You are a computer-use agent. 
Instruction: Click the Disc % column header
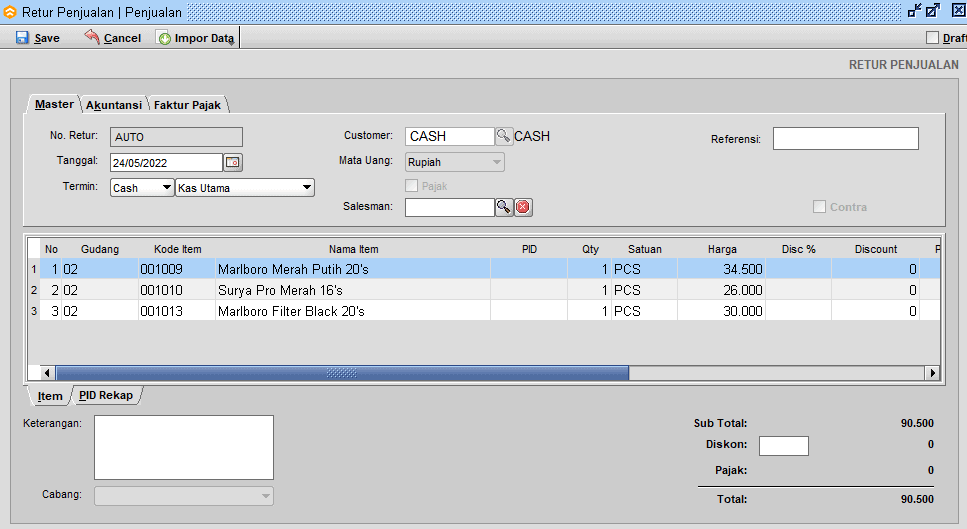coord(799,249)
